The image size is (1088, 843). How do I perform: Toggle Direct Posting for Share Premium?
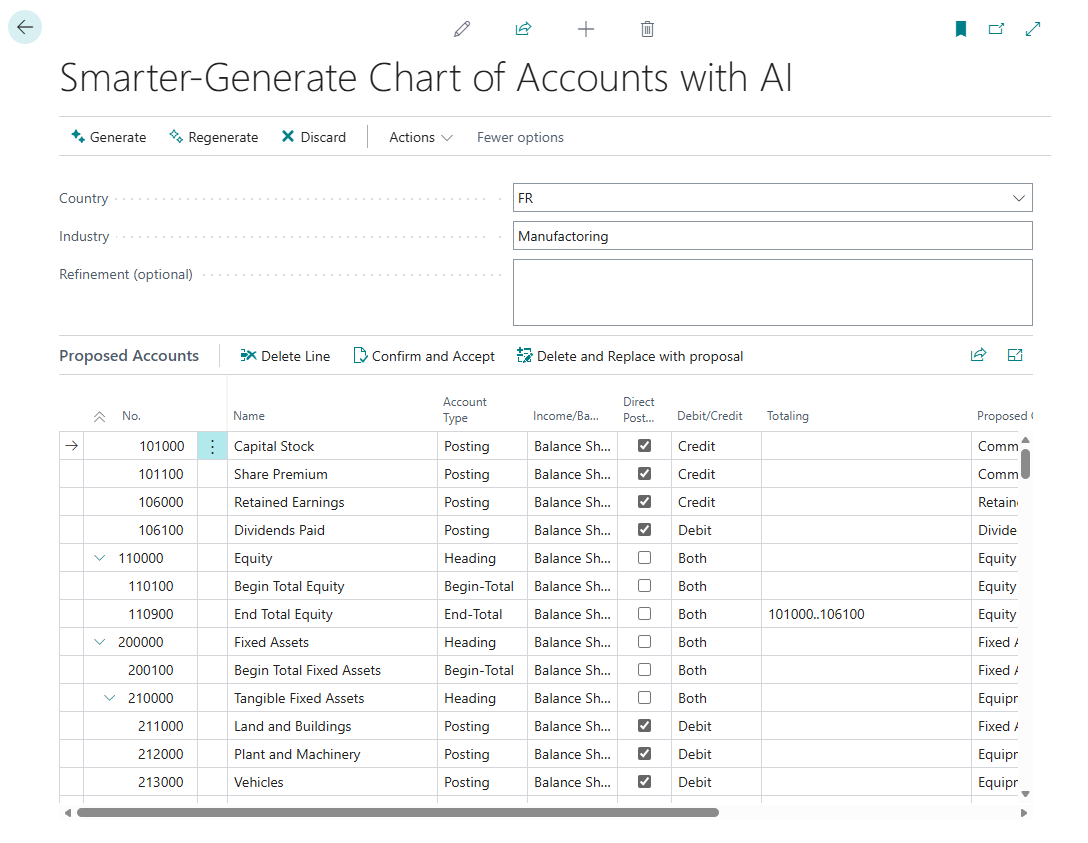pyautogui.click(x=645, y=473)
